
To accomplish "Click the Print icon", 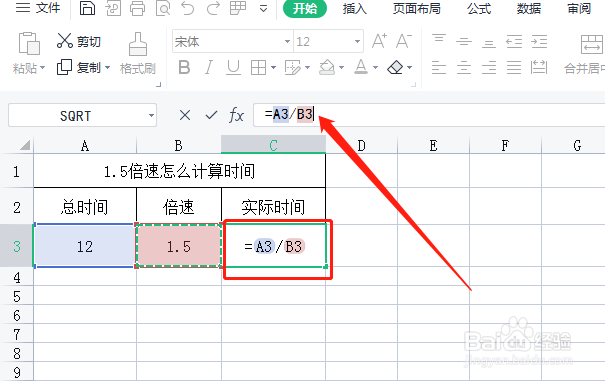I will 137,8.
